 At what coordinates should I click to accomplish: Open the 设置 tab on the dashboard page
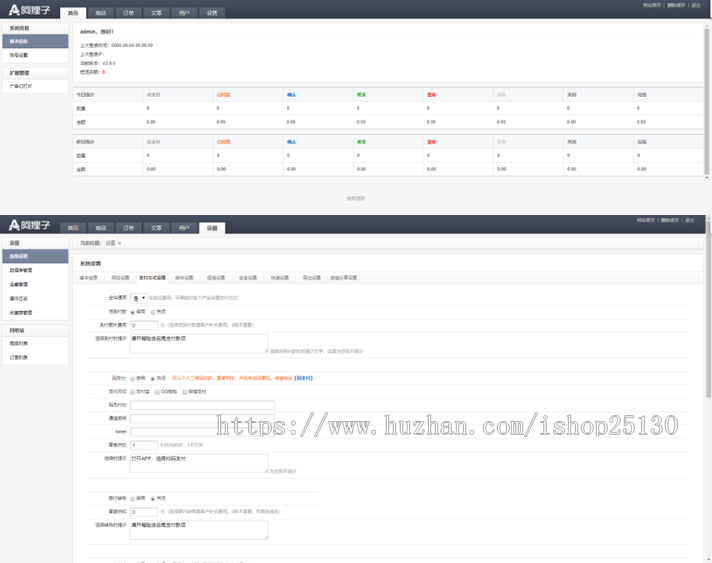click(x=212, y=13)
